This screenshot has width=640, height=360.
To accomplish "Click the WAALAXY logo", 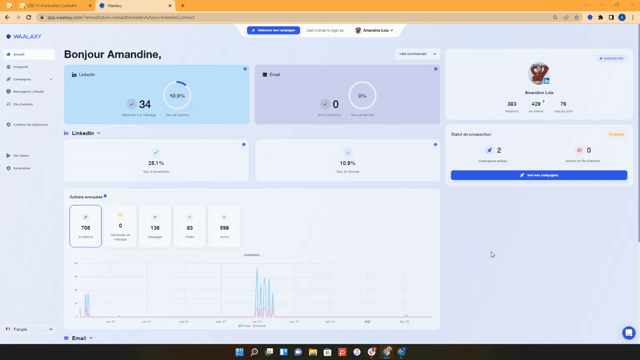I will click(24, 36).
